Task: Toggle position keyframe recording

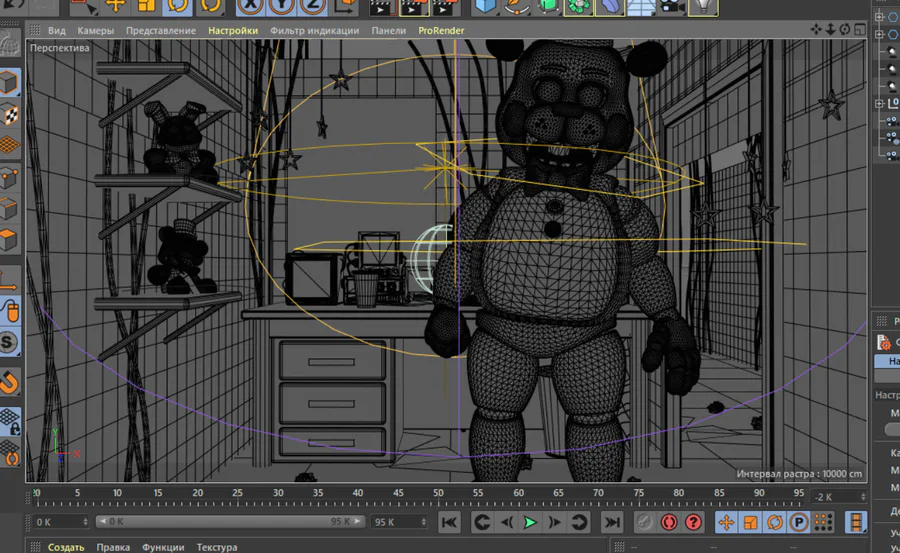Action: tap(726, 523)
